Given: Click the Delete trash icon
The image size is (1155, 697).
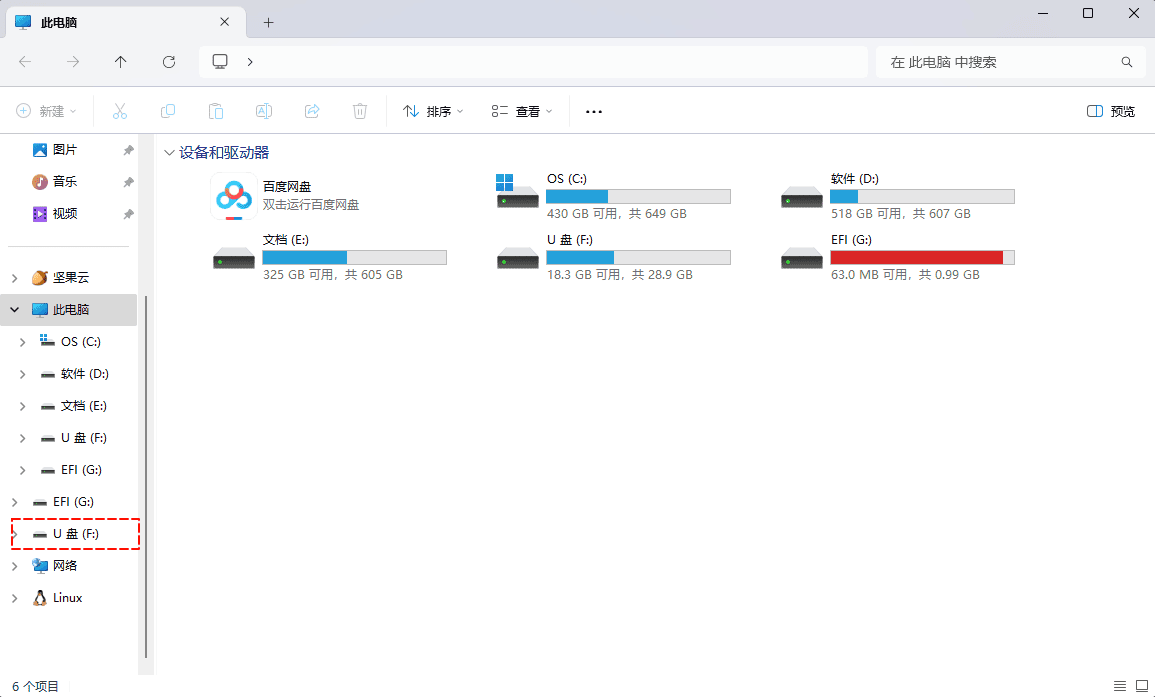Looking at the screenshot, I should coord(360,111).
